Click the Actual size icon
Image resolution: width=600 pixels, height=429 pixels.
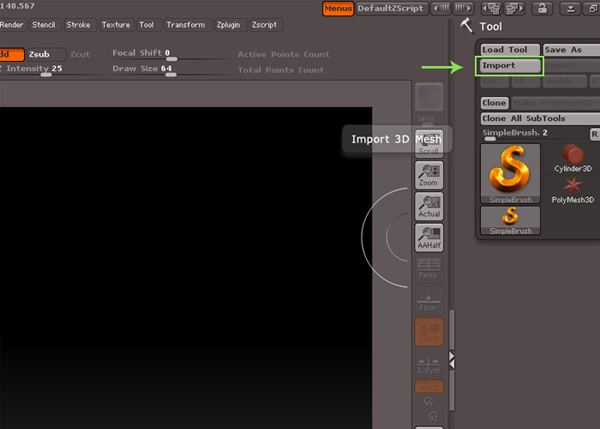click(x=429, y=206)
